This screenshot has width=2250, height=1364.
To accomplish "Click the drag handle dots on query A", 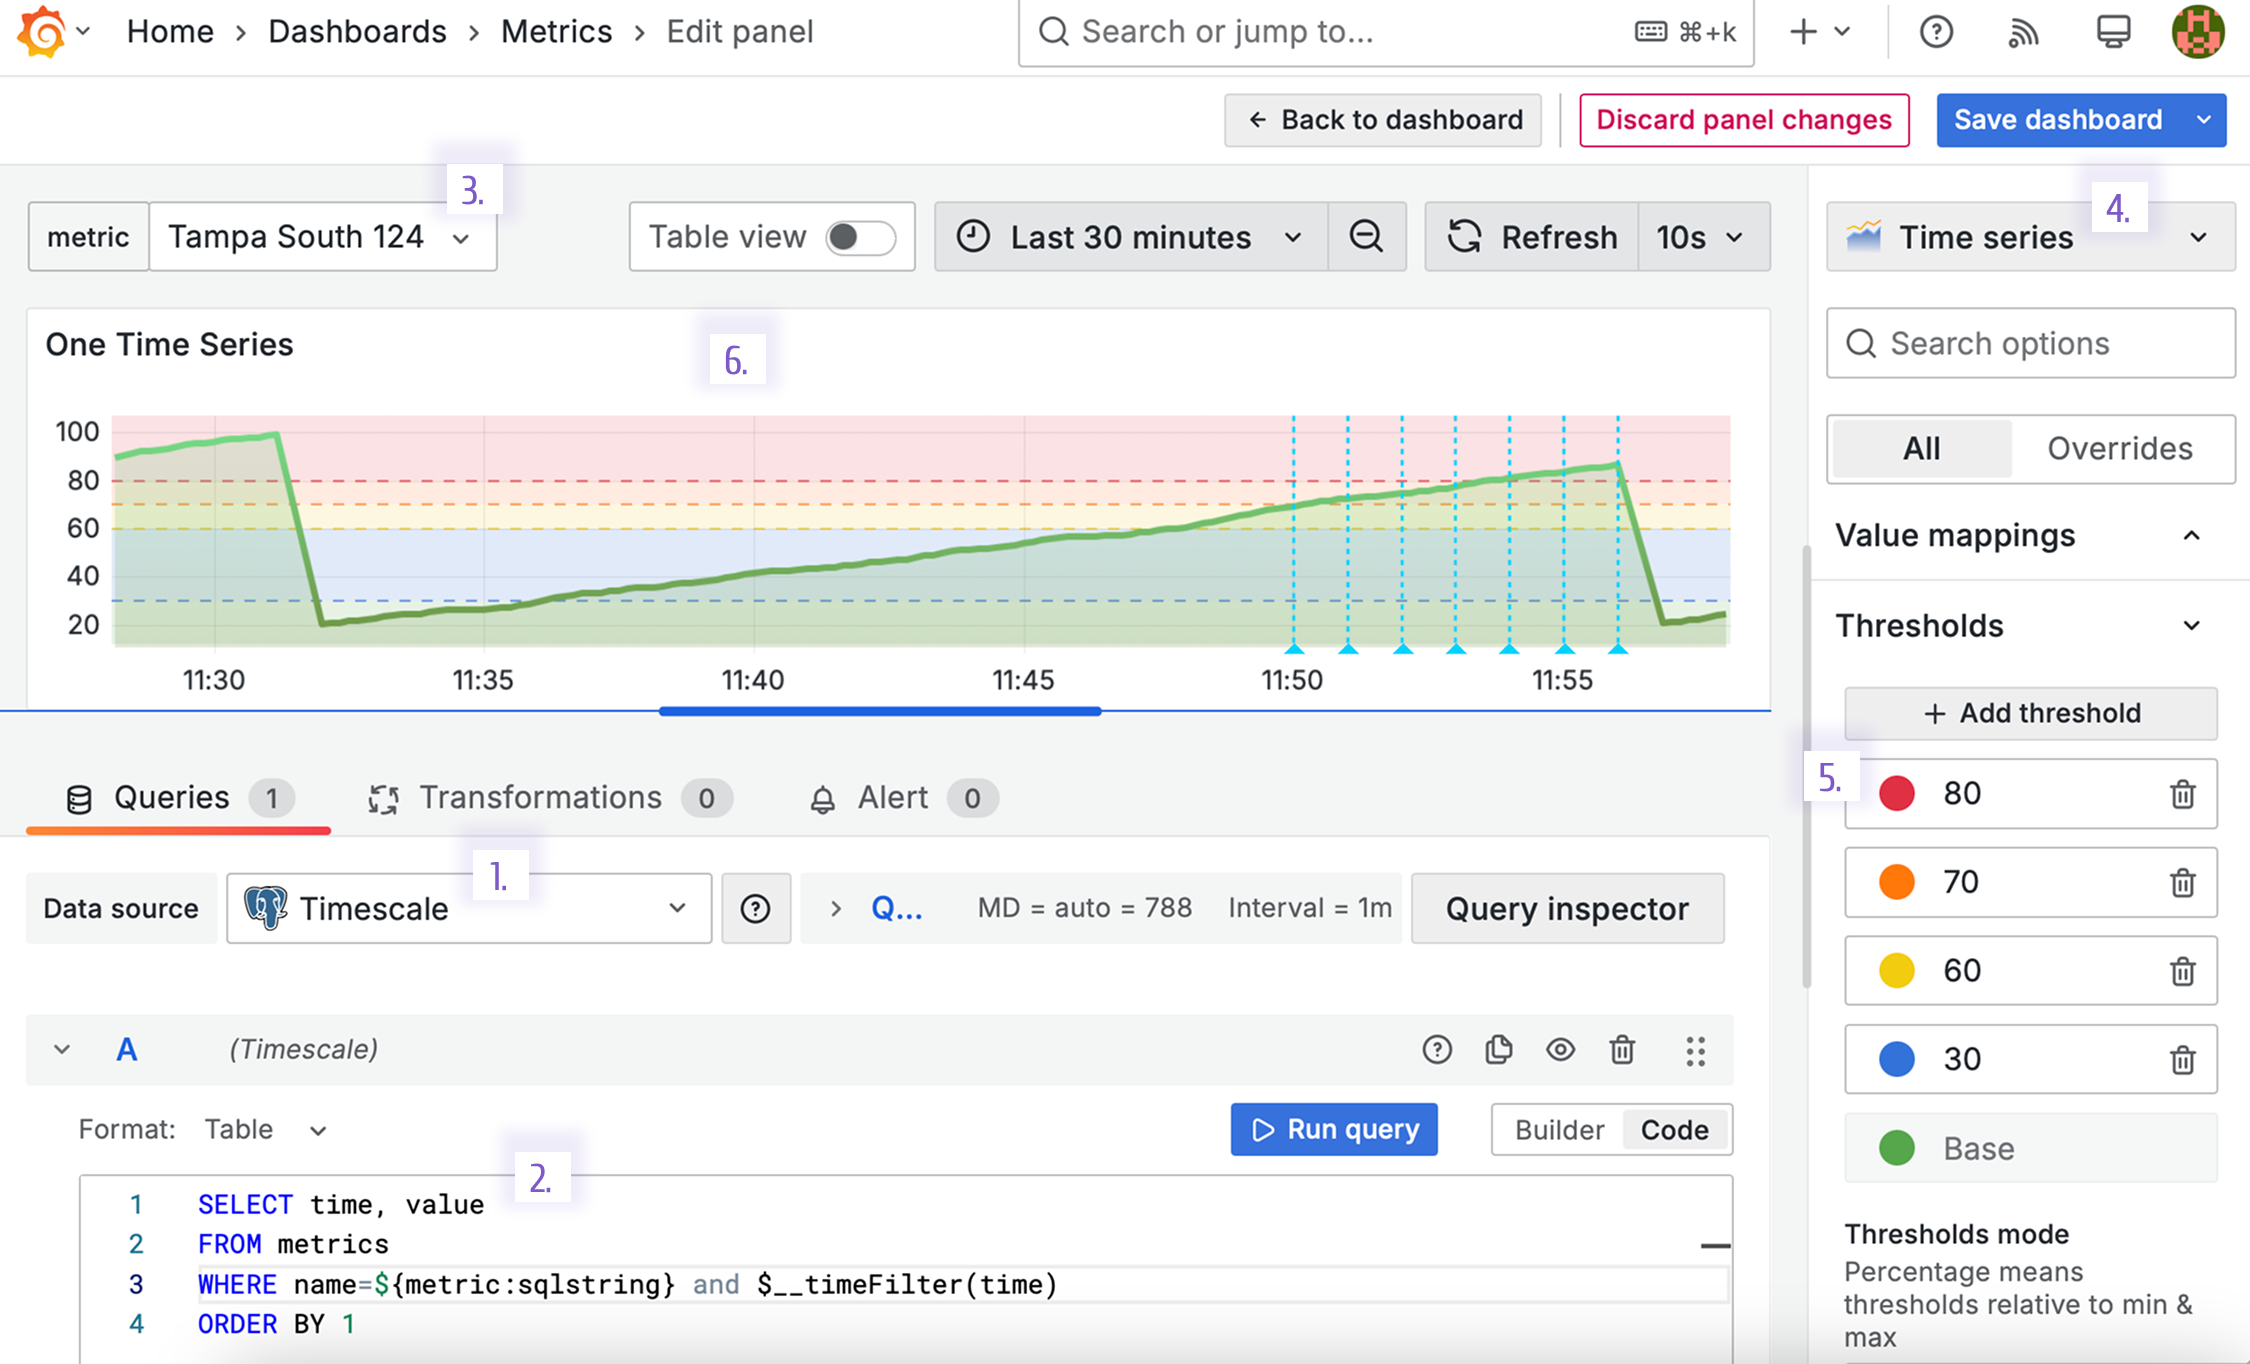I will pyautogui.click(x=1695, y=1050).
